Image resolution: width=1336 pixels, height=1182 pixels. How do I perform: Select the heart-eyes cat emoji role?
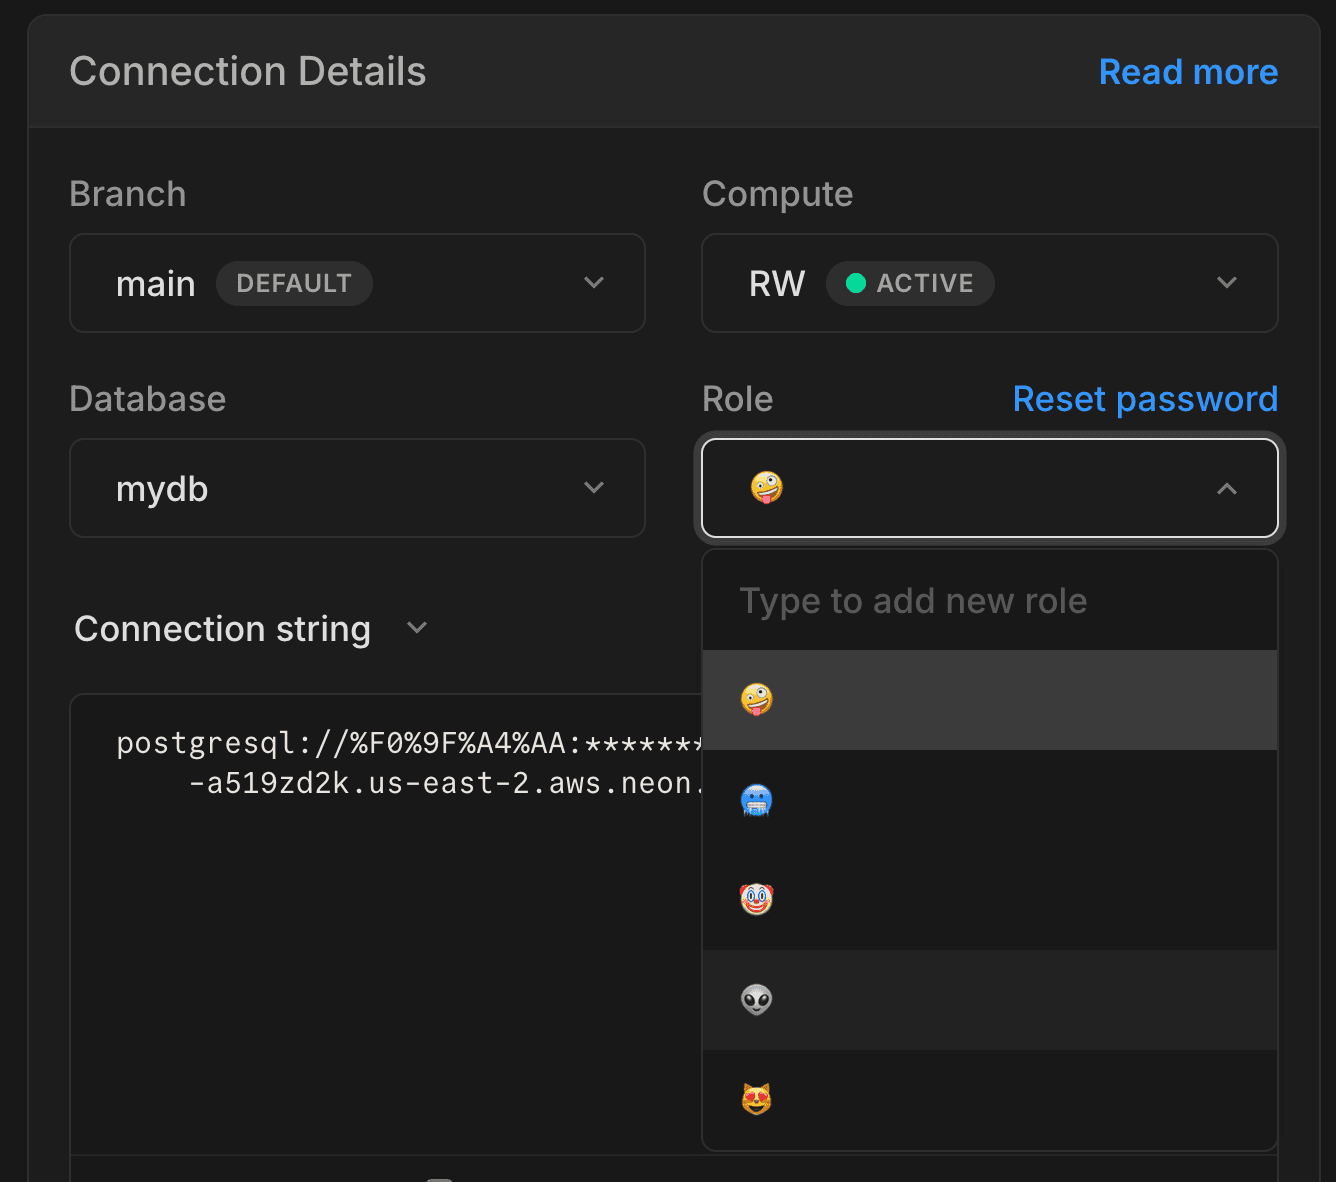pyautogui.click(x=757, y=1099)
